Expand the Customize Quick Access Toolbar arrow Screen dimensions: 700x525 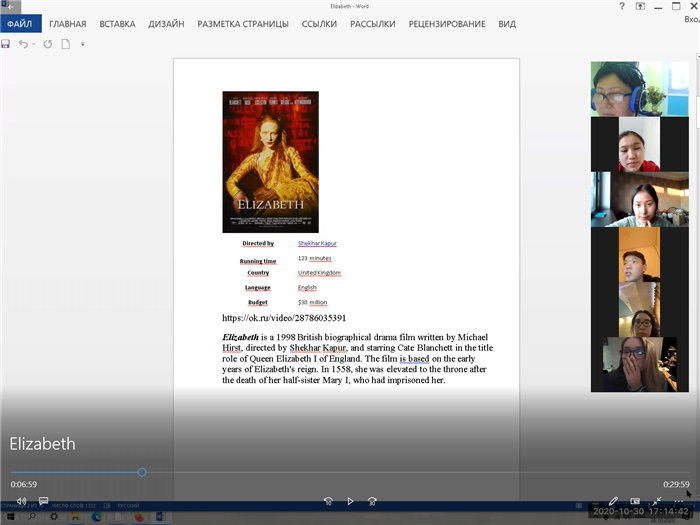(83, 44)
